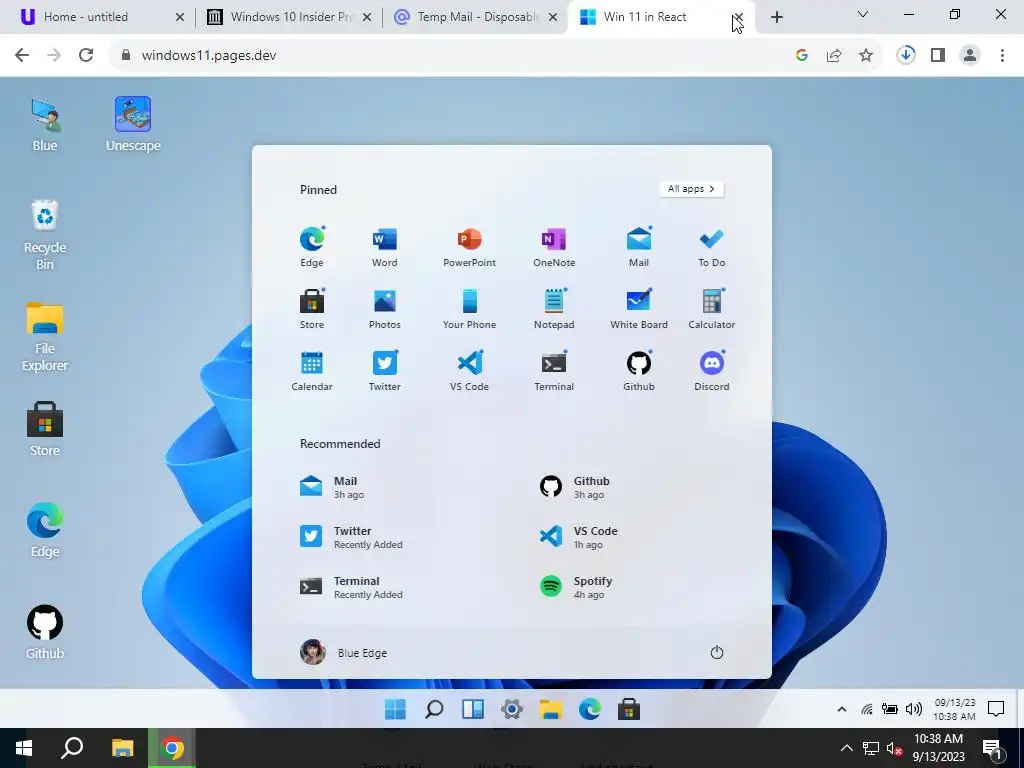Launch To Do app
Viewport: 1024px width, 768px height.
click(711, 246)
